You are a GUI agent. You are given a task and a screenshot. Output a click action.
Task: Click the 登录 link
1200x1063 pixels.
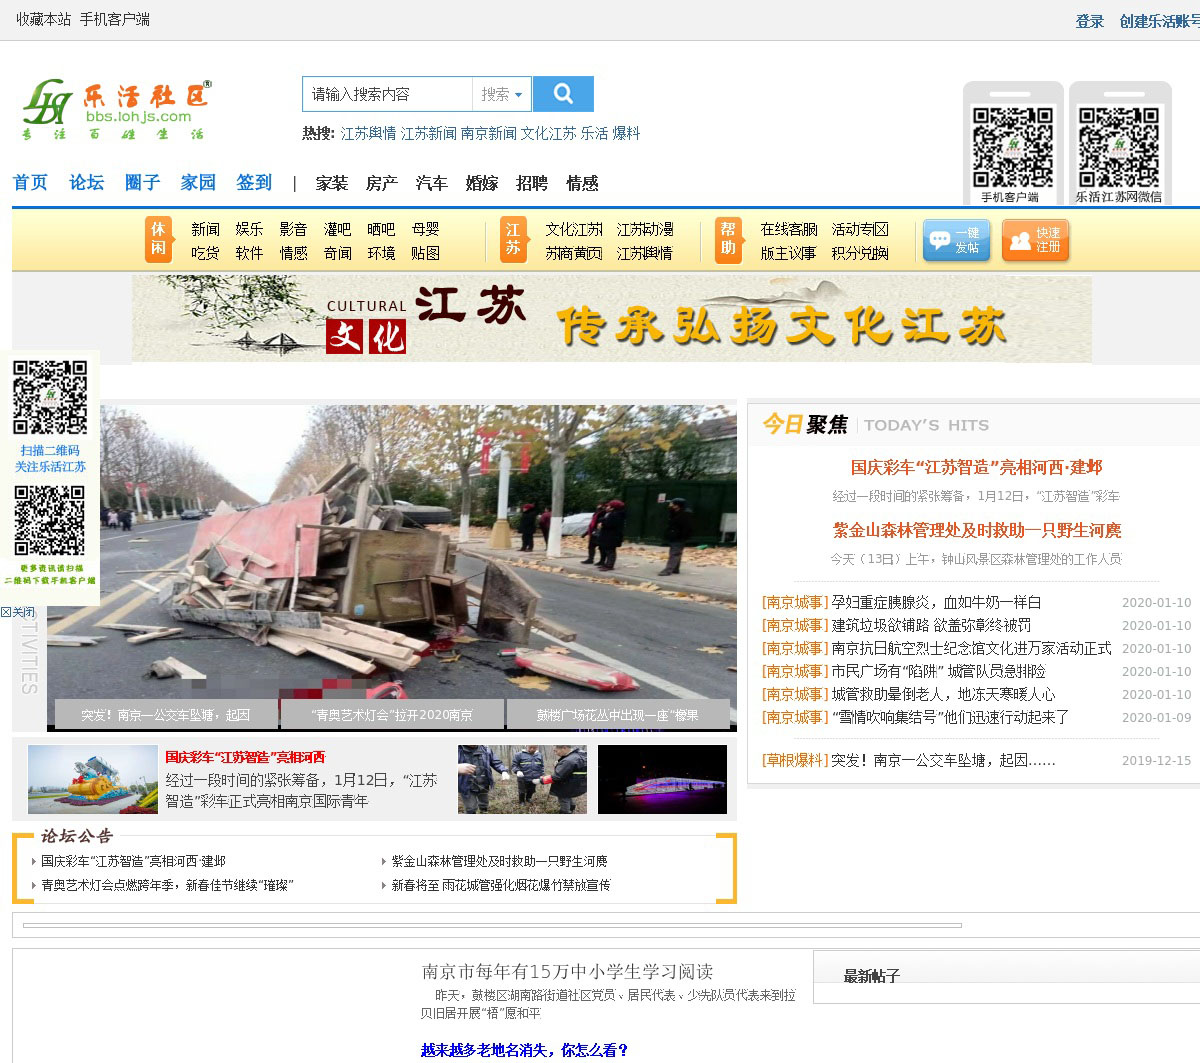click(x=1090, y=21)
